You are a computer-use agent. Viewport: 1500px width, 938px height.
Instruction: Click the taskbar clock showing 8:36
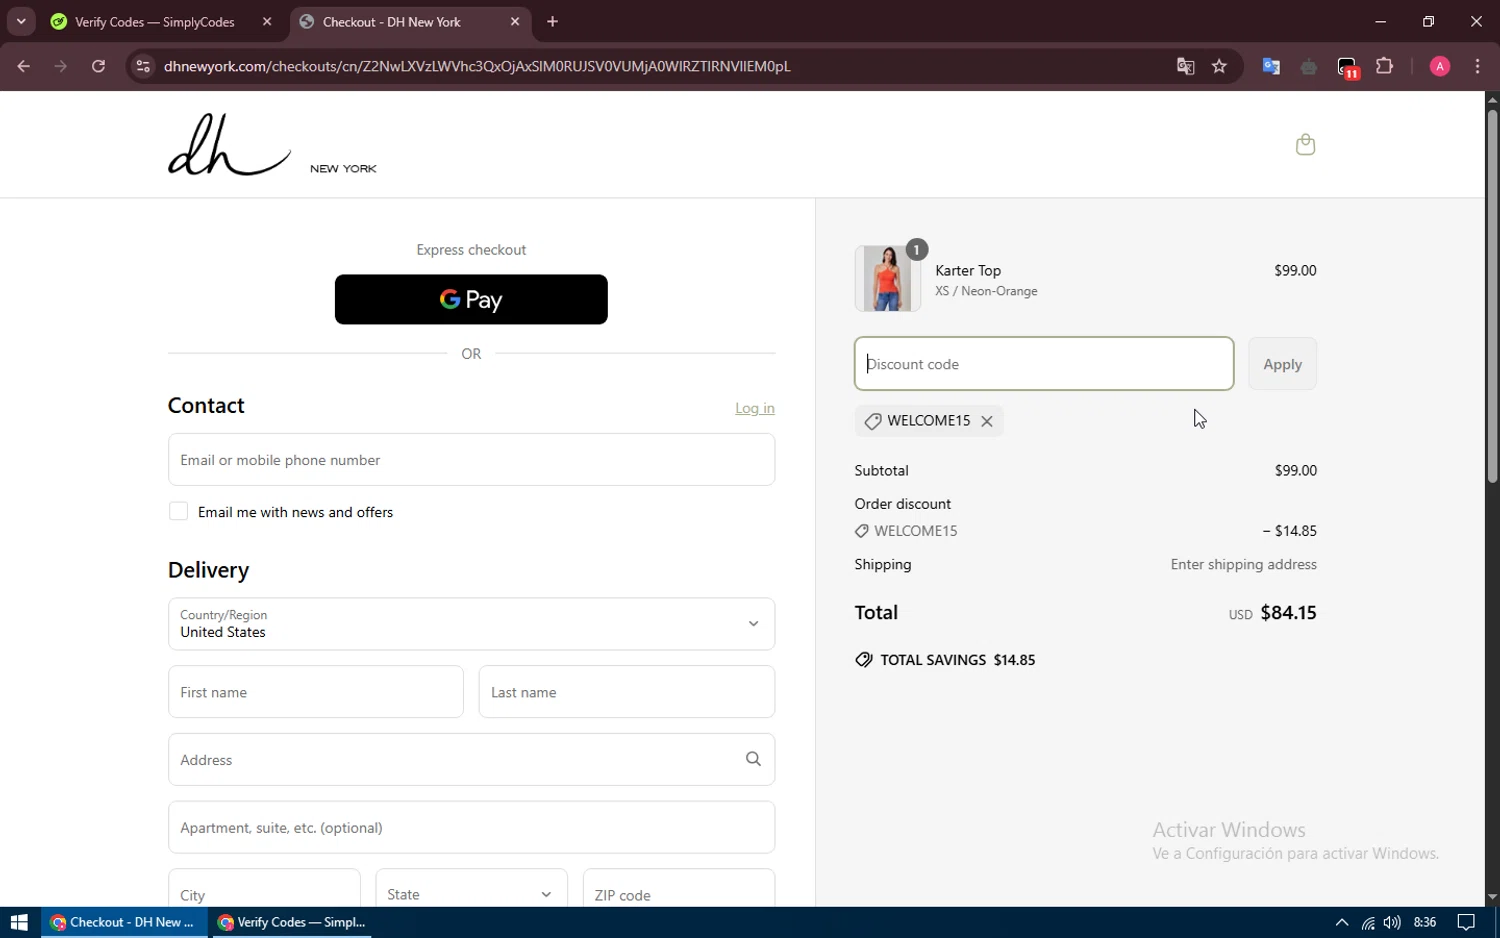[x=1425, y=923]
